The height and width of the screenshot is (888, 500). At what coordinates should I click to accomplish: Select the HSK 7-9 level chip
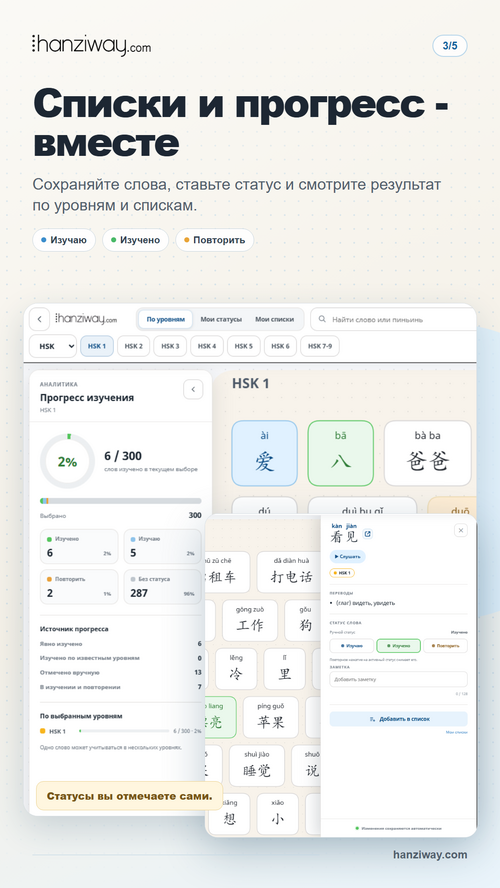click(320, 346)
